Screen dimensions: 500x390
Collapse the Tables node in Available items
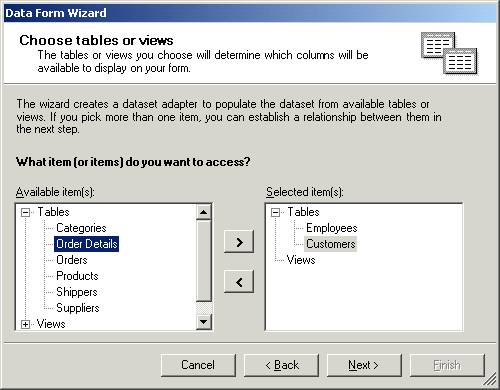click(26, 212)
